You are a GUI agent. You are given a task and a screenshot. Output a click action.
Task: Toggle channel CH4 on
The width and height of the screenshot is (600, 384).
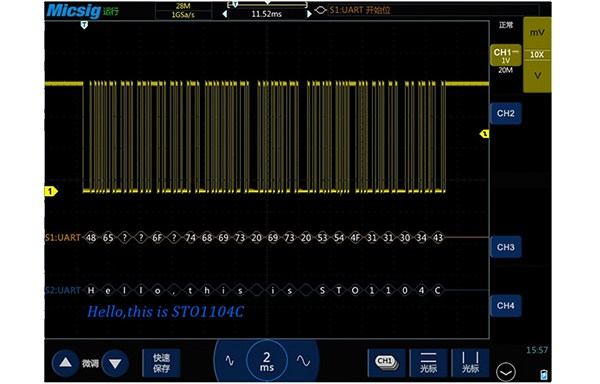505,306
